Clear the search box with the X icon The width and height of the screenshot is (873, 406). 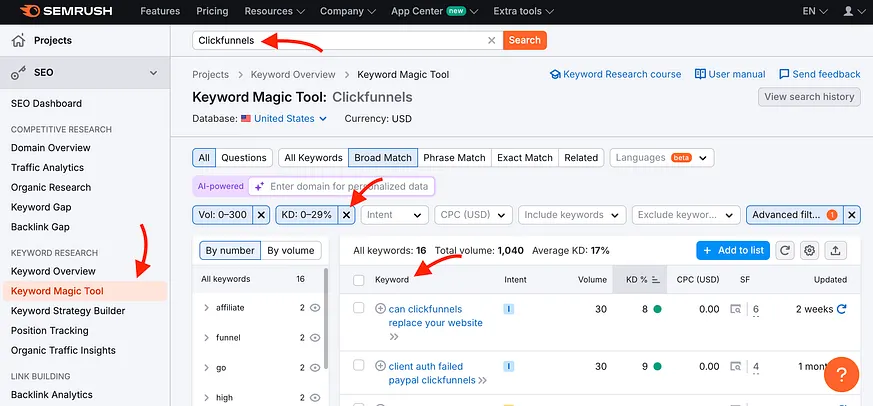coord(491,40)
